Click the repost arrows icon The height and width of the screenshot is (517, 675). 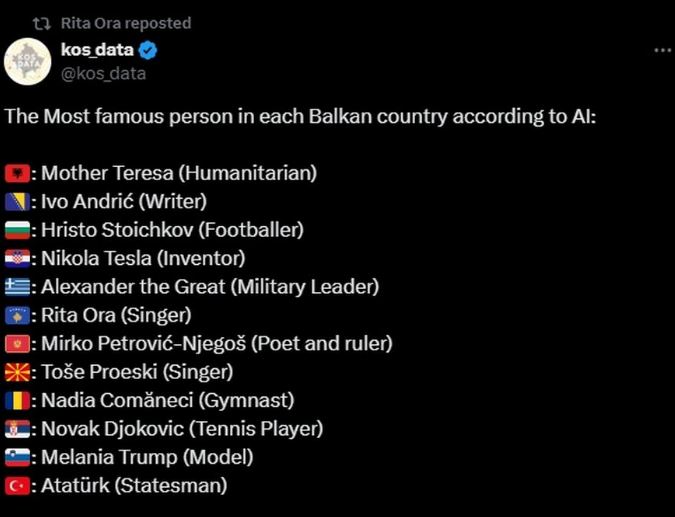pos(42,24)
